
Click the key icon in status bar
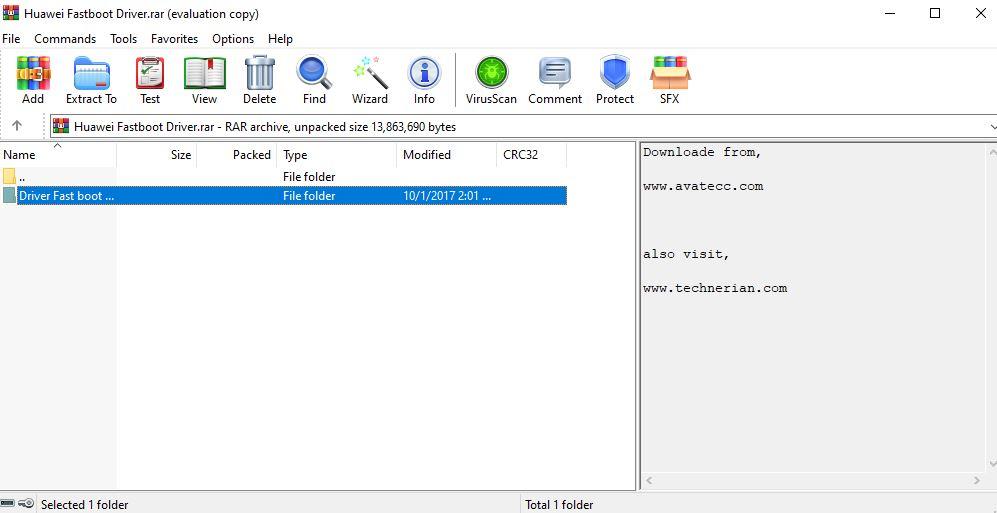point(25,503)
